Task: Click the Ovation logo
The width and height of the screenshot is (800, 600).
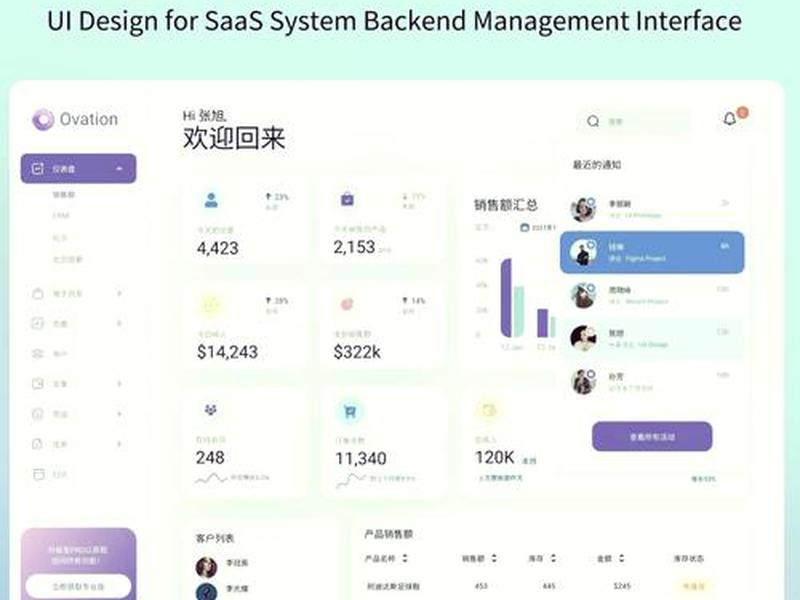Action: [75, 119]
